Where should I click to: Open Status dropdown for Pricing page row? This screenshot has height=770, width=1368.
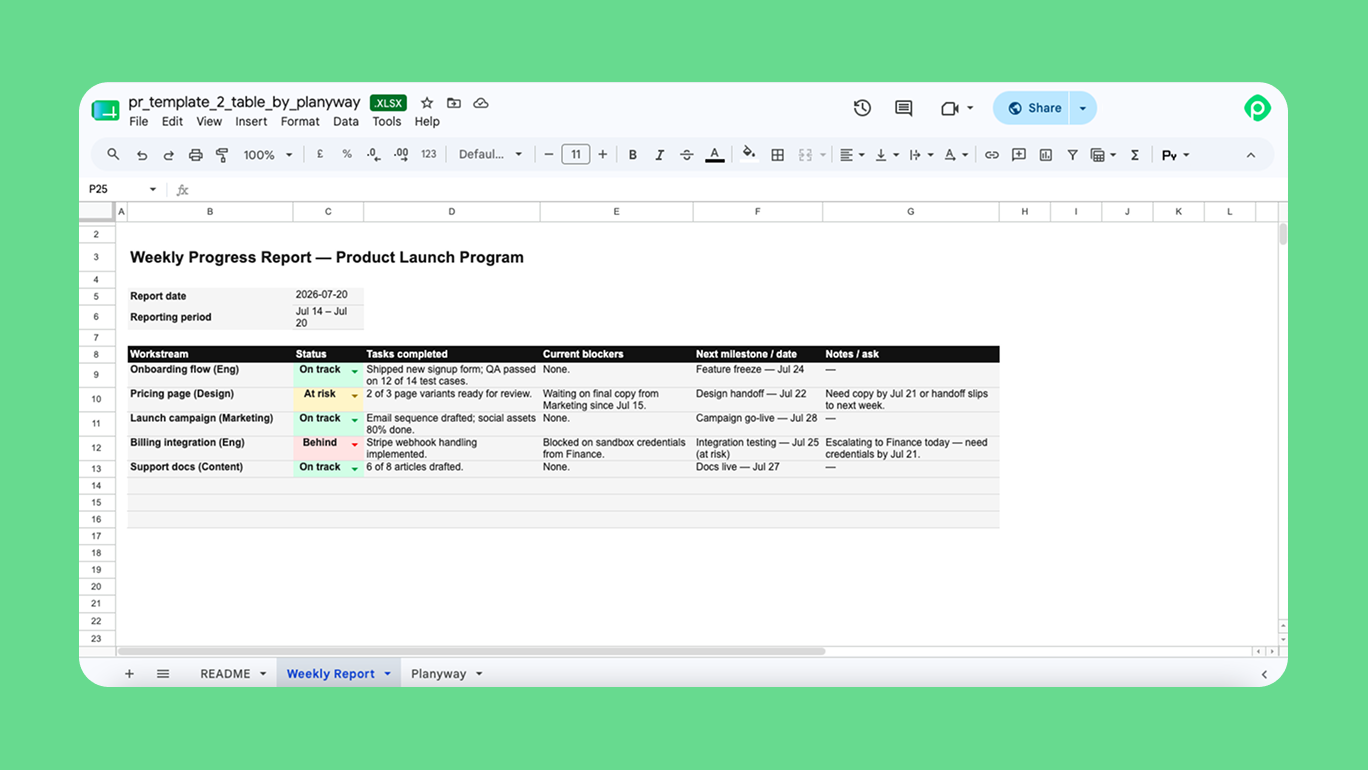click(355, 396)
